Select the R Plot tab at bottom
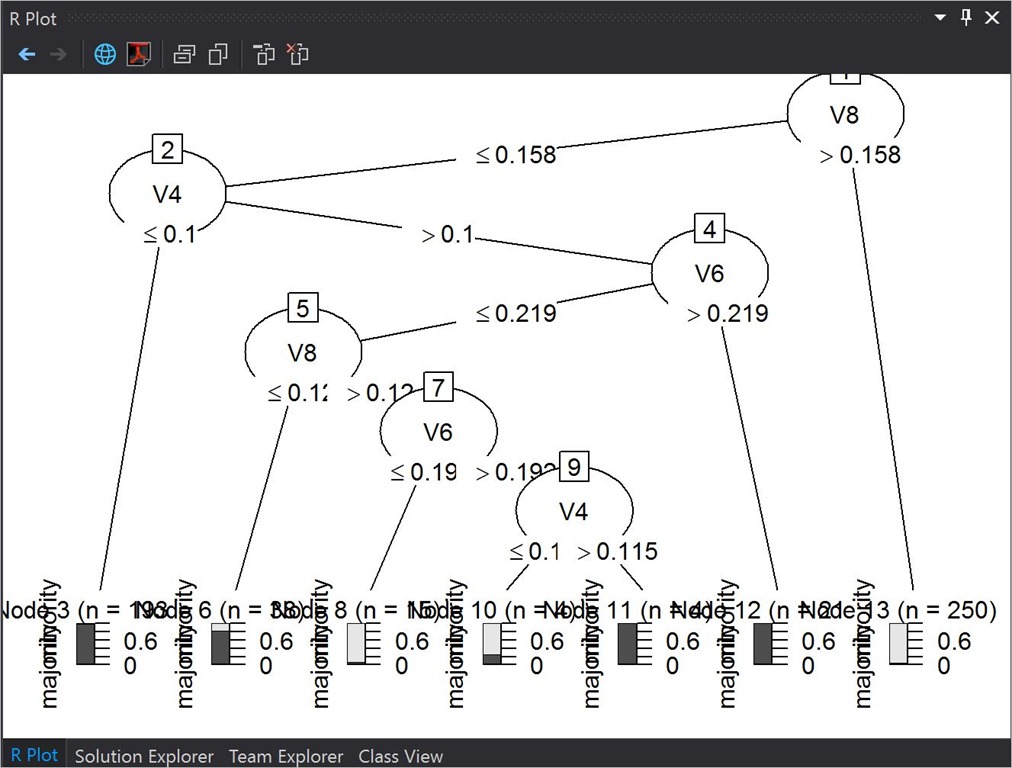1012x768 pixels. click(x=34, y=756)
